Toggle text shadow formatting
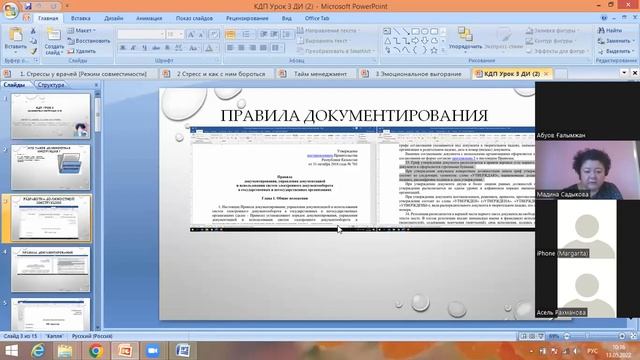Viewport: 640px width, 360px height. click(167, 48)
